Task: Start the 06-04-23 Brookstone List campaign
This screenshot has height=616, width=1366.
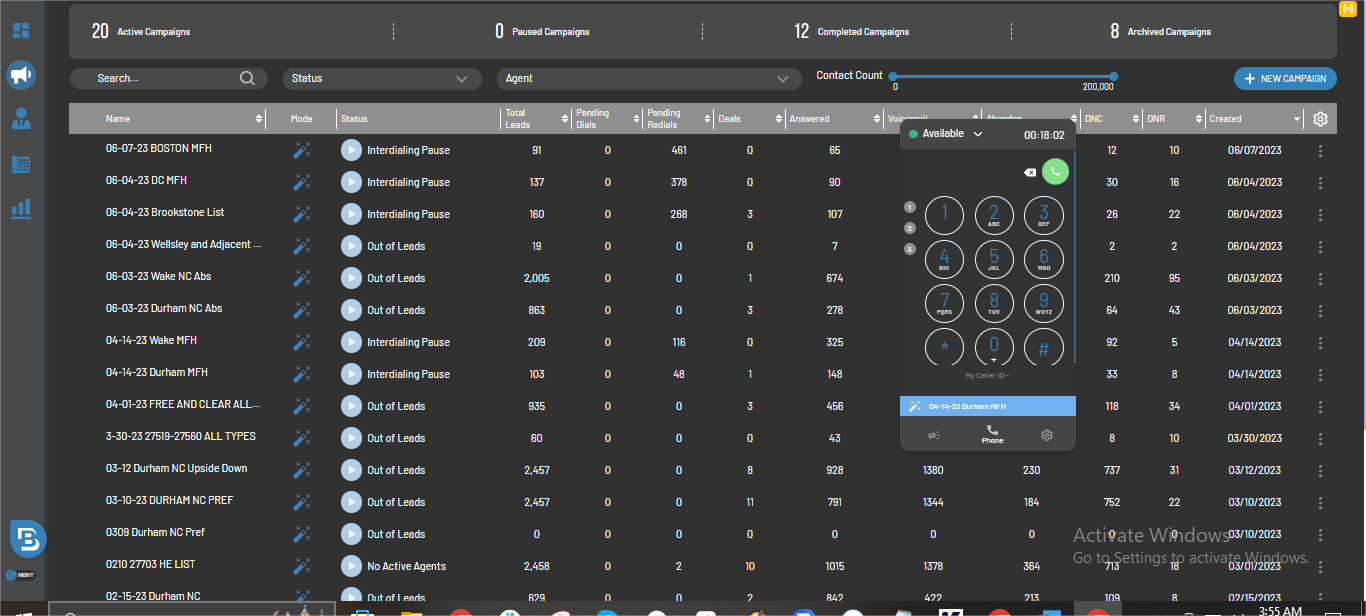Action: tap(351, 214)
